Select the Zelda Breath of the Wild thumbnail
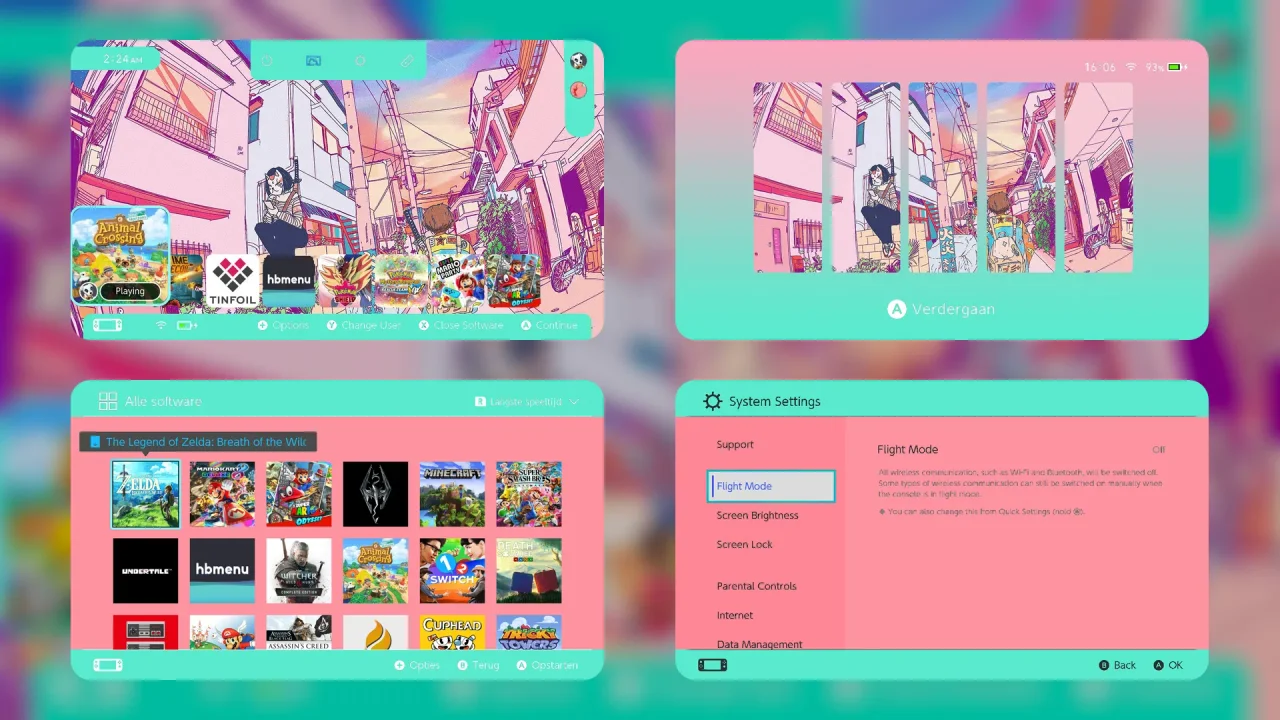The height and width of the screenshot is (720, 1280). click(x=146, y=494)
